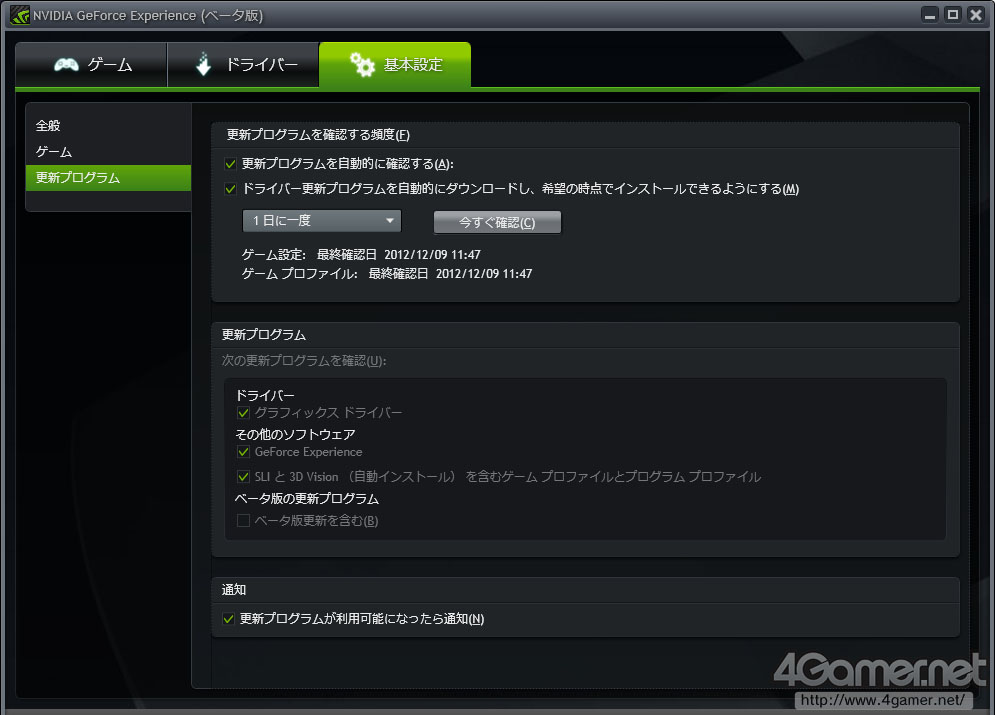The height and width of the screenshot is (715, 995).
Task: Maximize the GeForce Experience window
Action: pyautogui.click(x=952, y=14)
